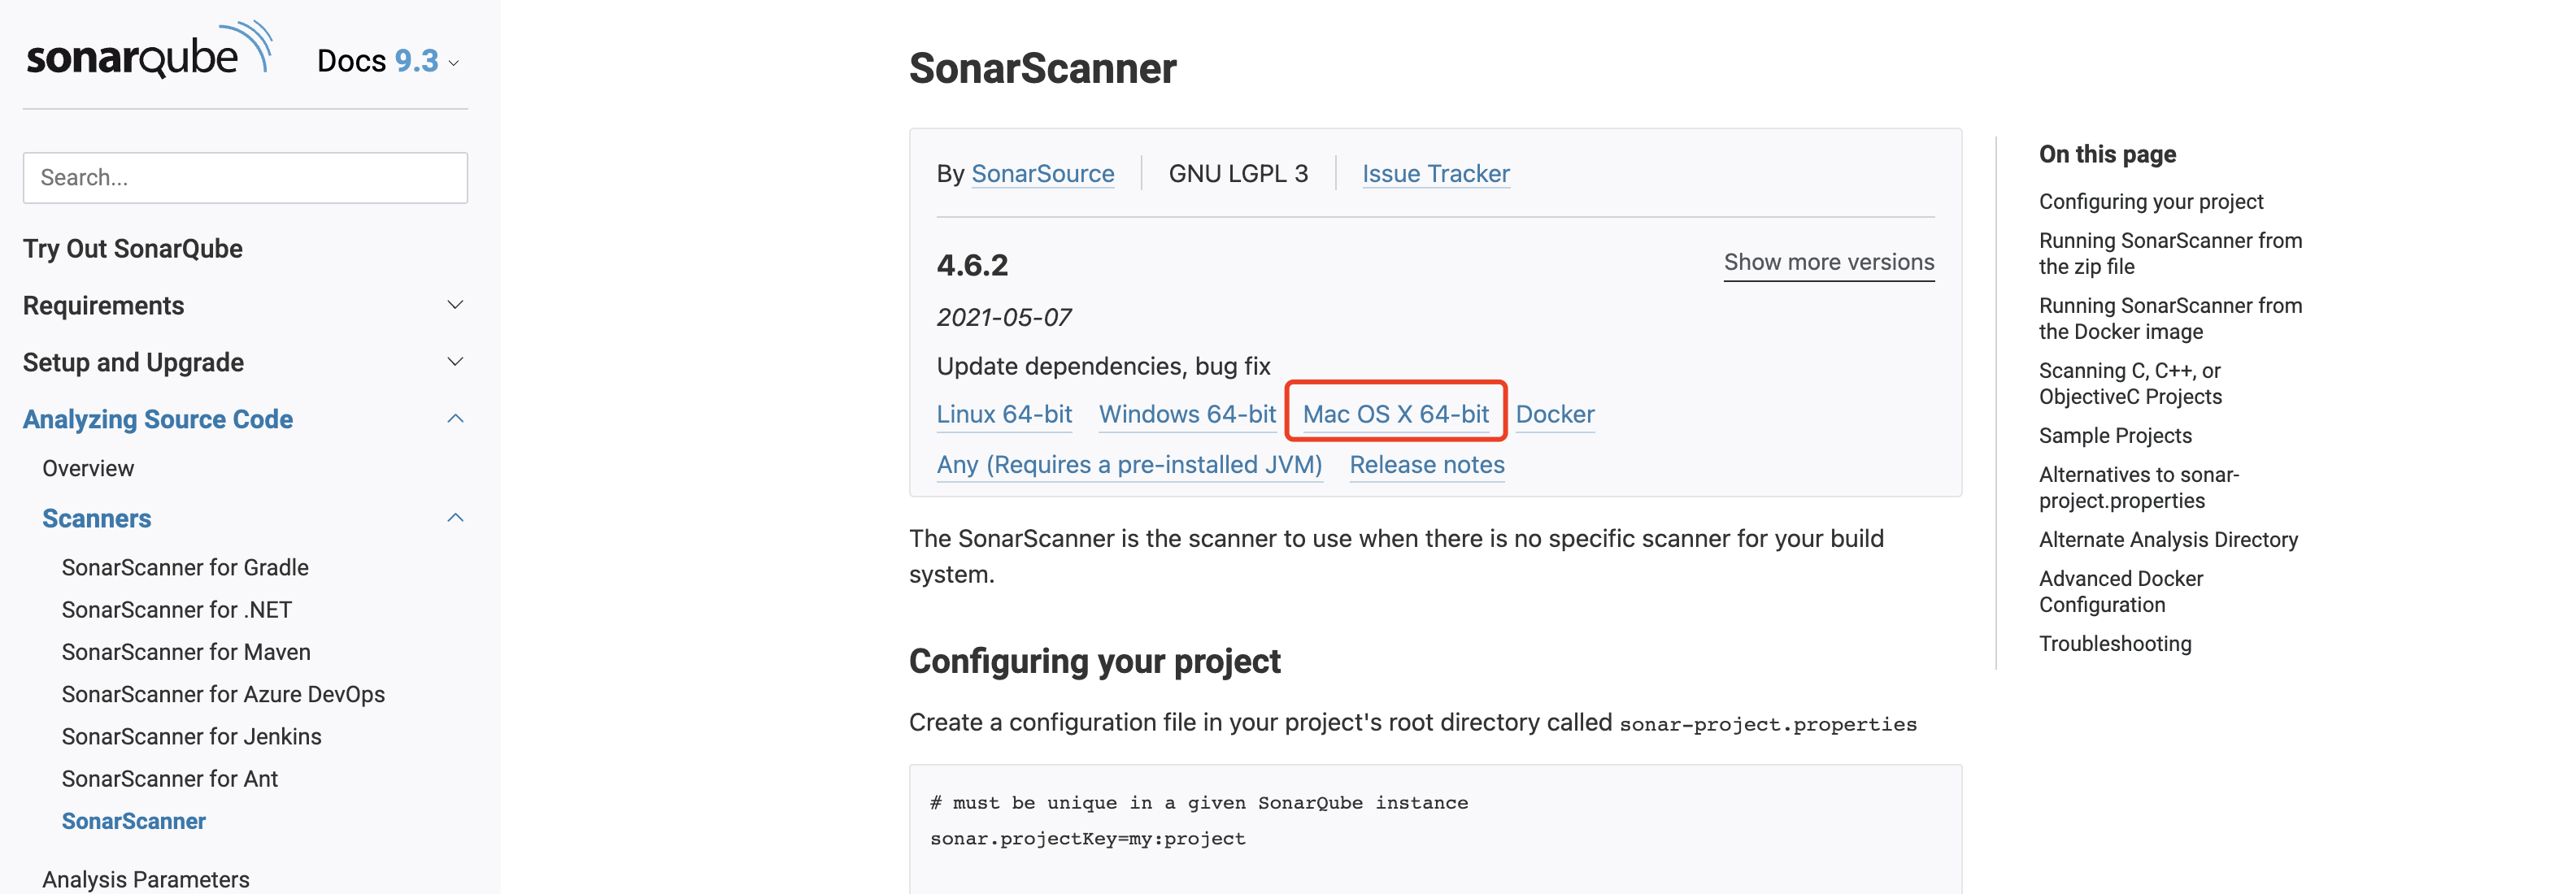Click the Search input field
2576x894 pixels.
(x=245, y=177)
